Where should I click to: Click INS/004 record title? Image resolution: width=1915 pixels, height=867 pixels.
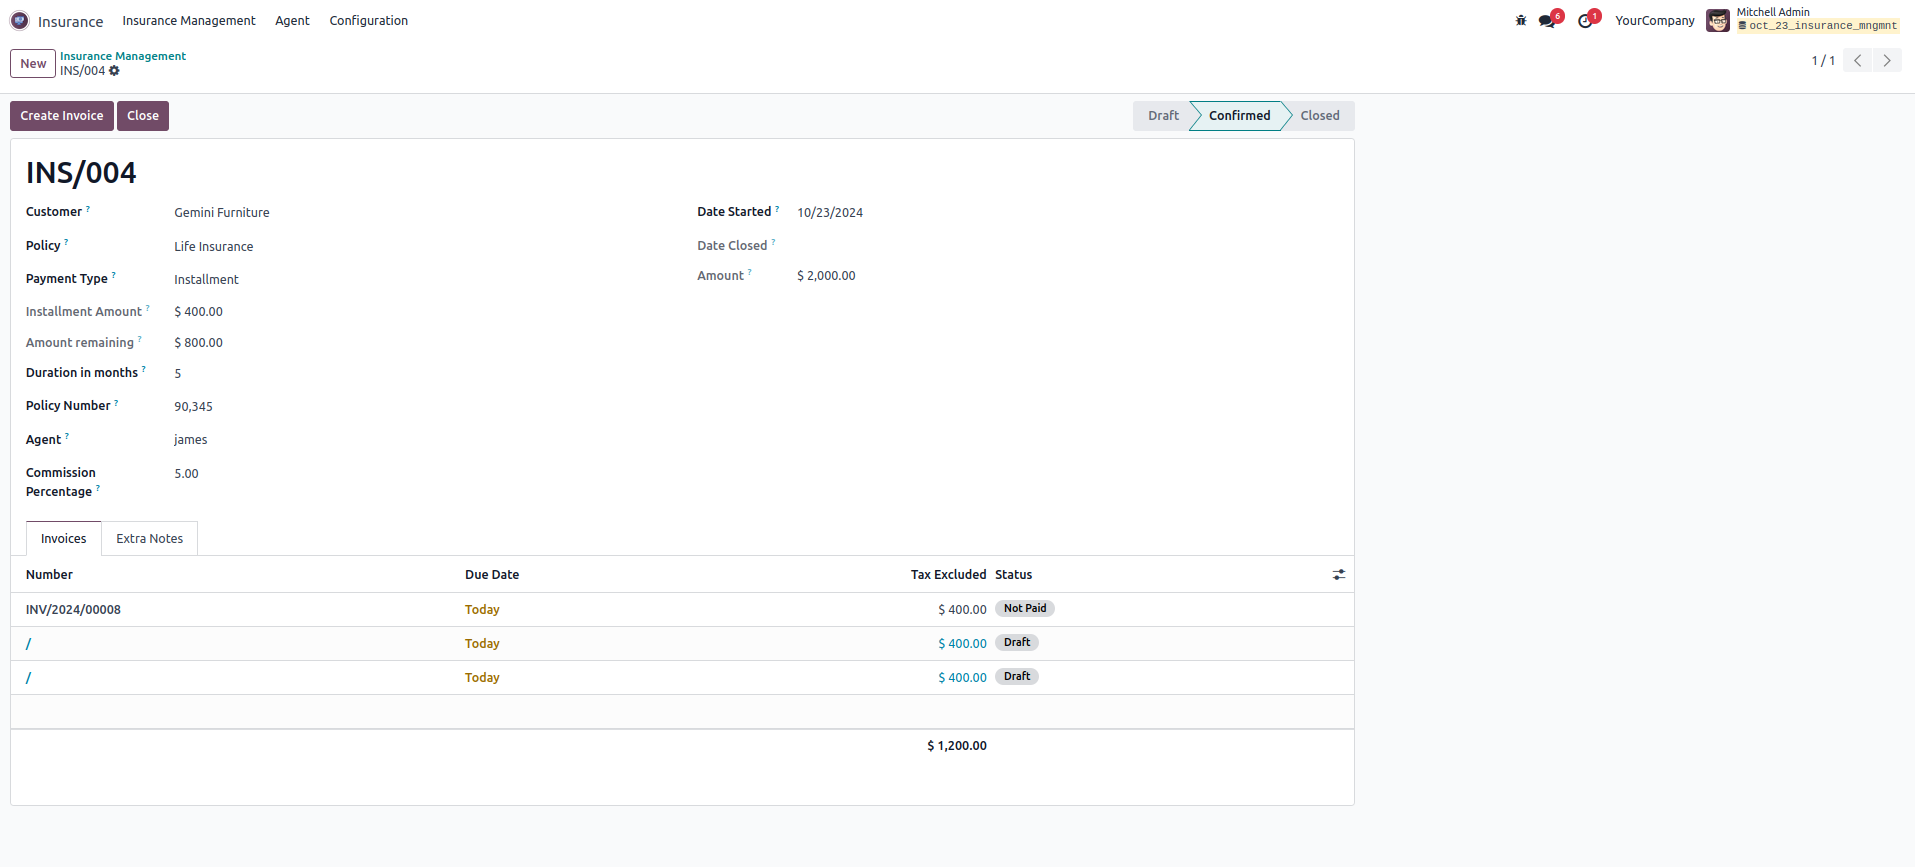click(x=81, y=173)
